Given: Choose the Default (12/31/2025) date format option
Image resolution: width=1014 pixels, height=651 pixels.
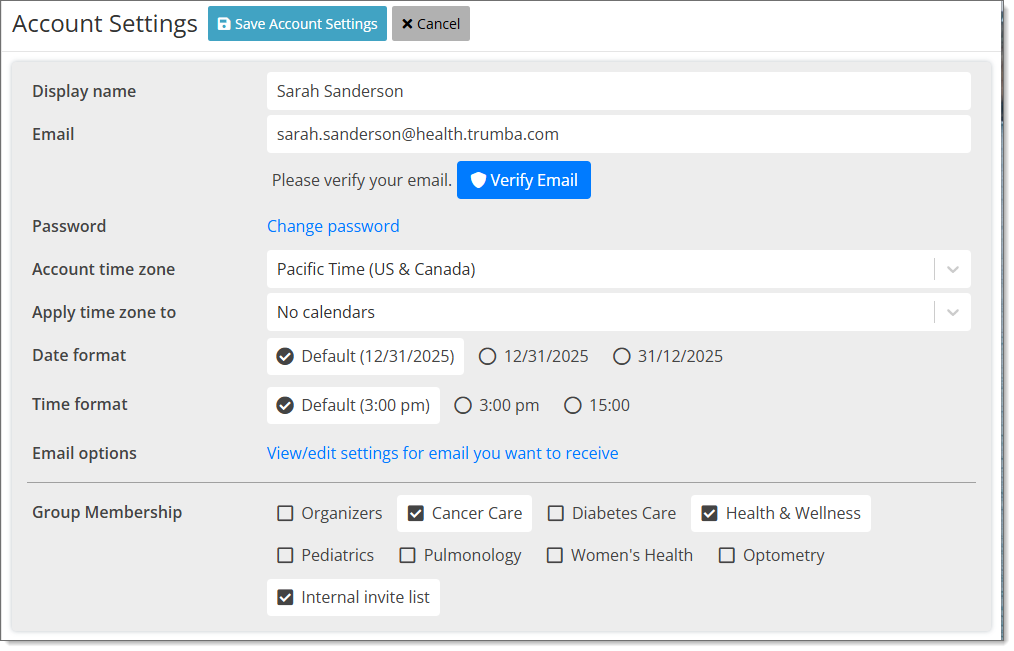Looking at the screenshot, I should 284,356.
